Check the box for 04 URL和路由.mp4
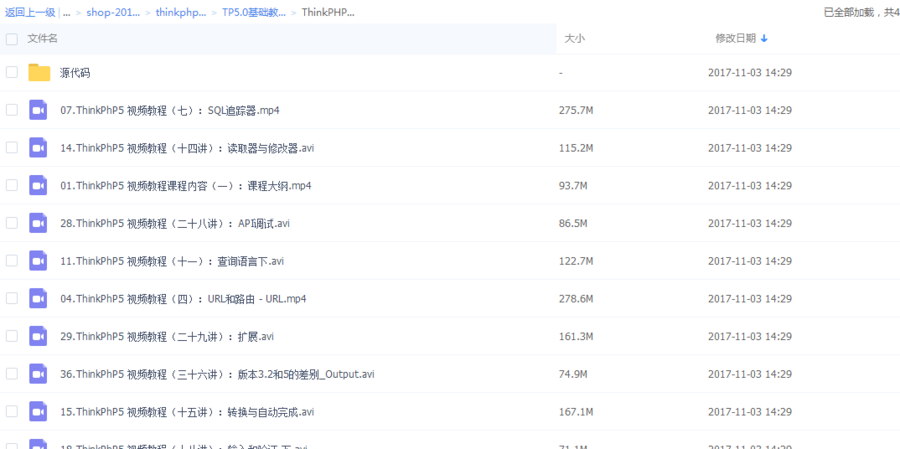This screenshot has width=900, height=449. (11, 299)
